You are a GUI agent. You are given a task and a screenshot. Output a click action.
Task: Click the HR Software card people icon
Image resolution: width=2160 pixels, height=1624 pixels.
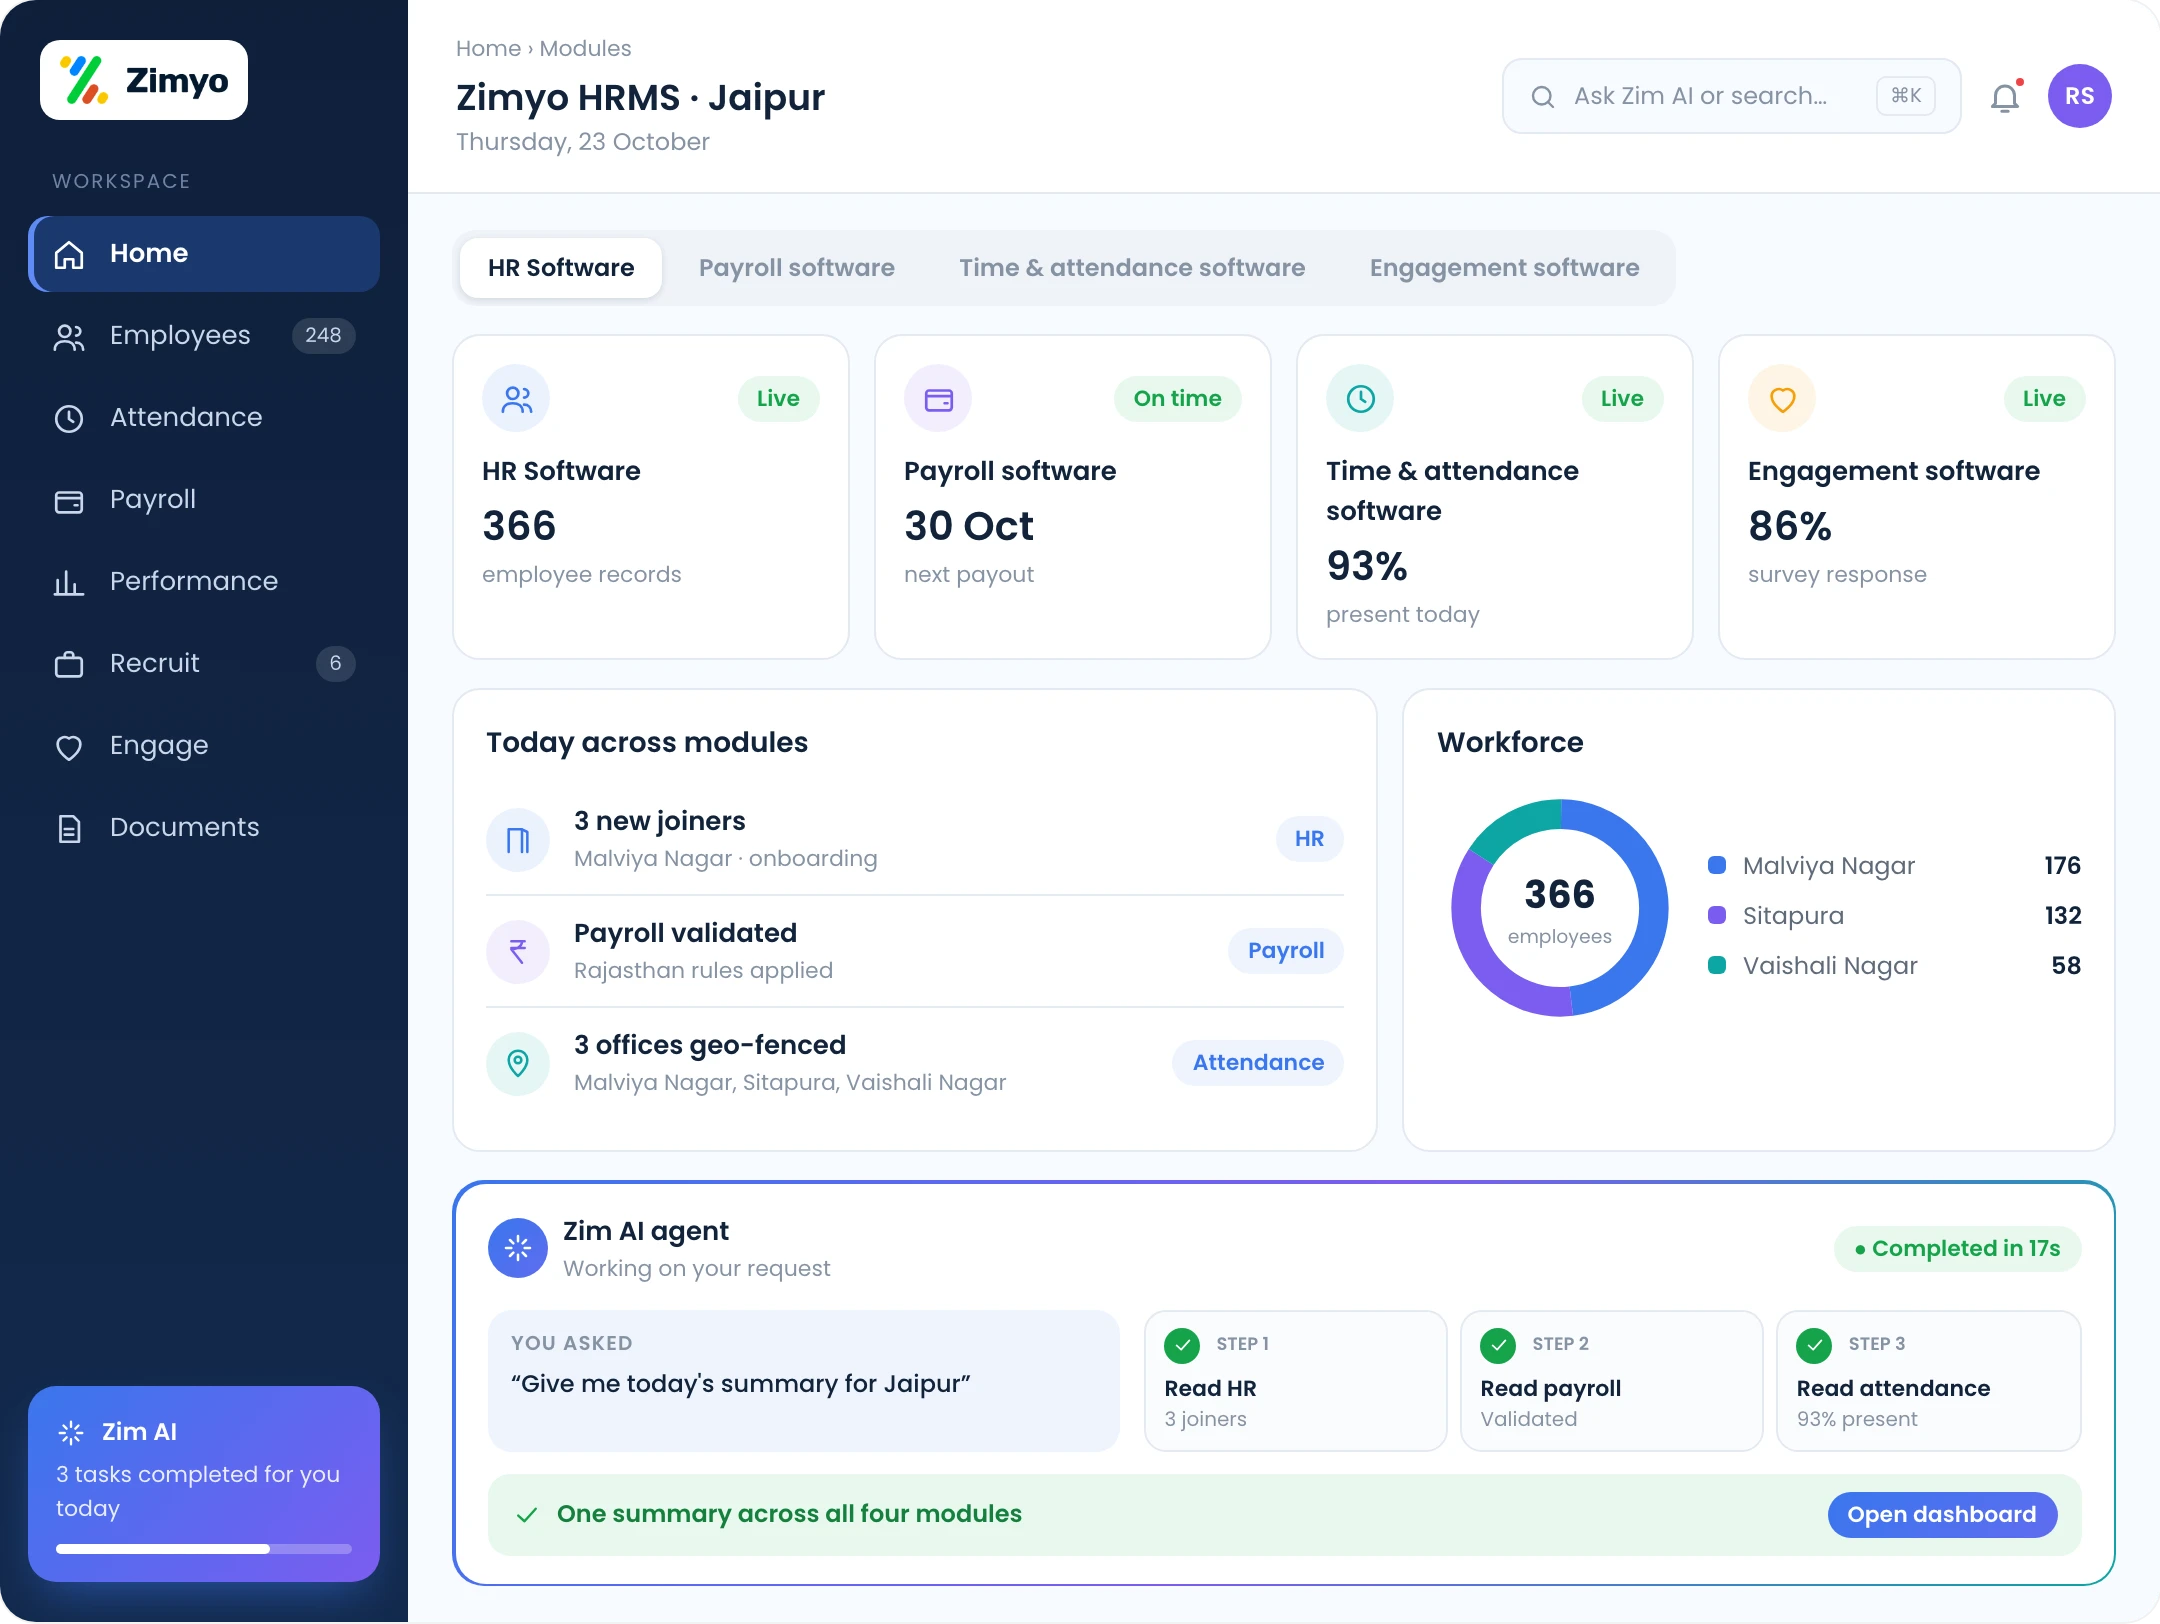(516, 399)
